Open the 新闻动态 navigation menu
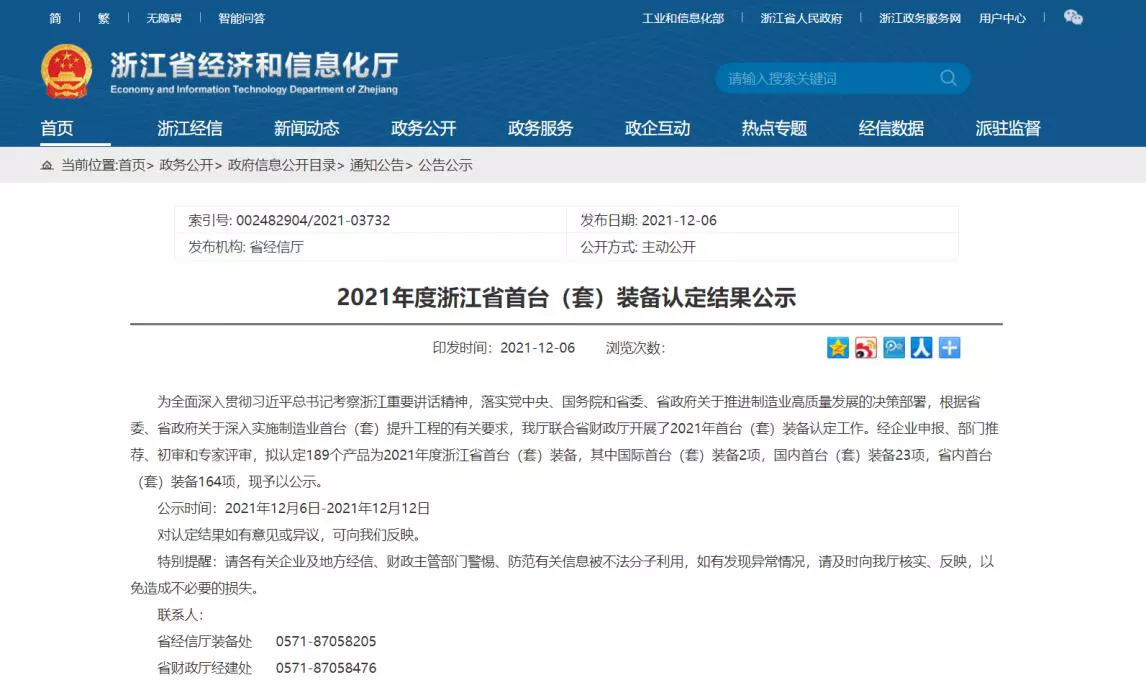1146x680 pixels. tap(306, 128)
